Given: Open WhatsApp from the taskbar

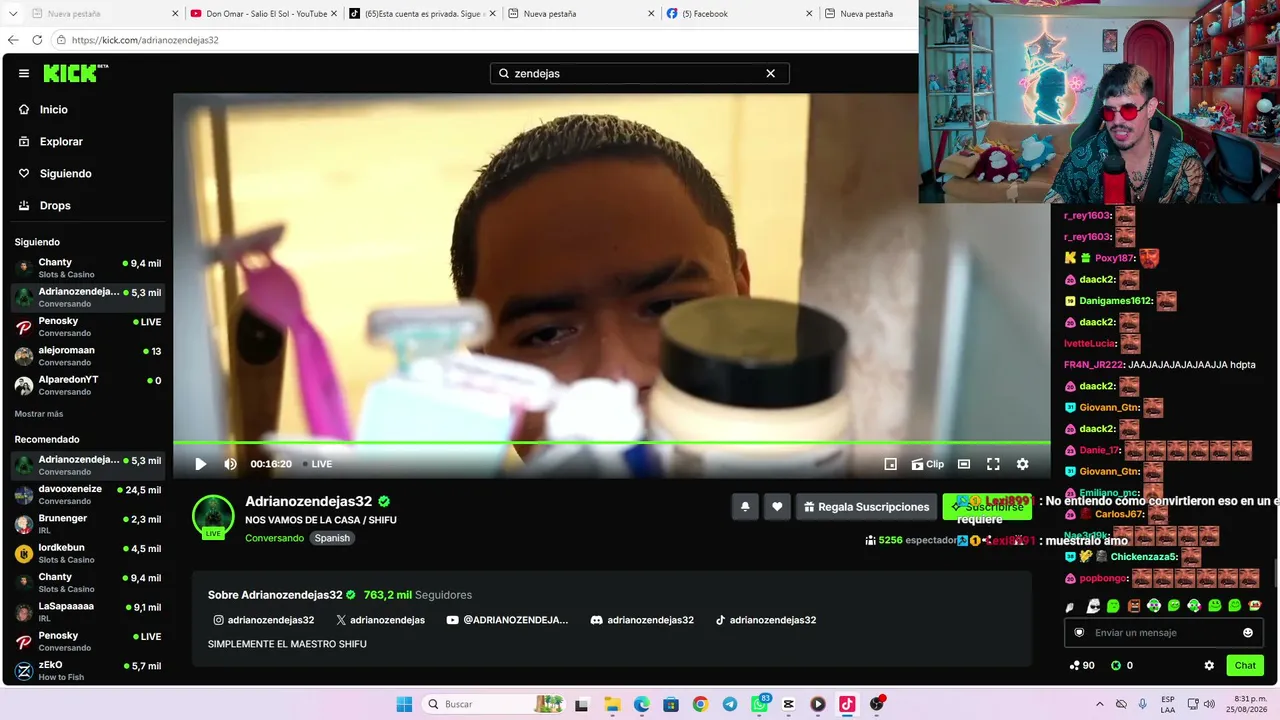Looking at the screenshot, I should pyautogui.click(x=759, y=704).
